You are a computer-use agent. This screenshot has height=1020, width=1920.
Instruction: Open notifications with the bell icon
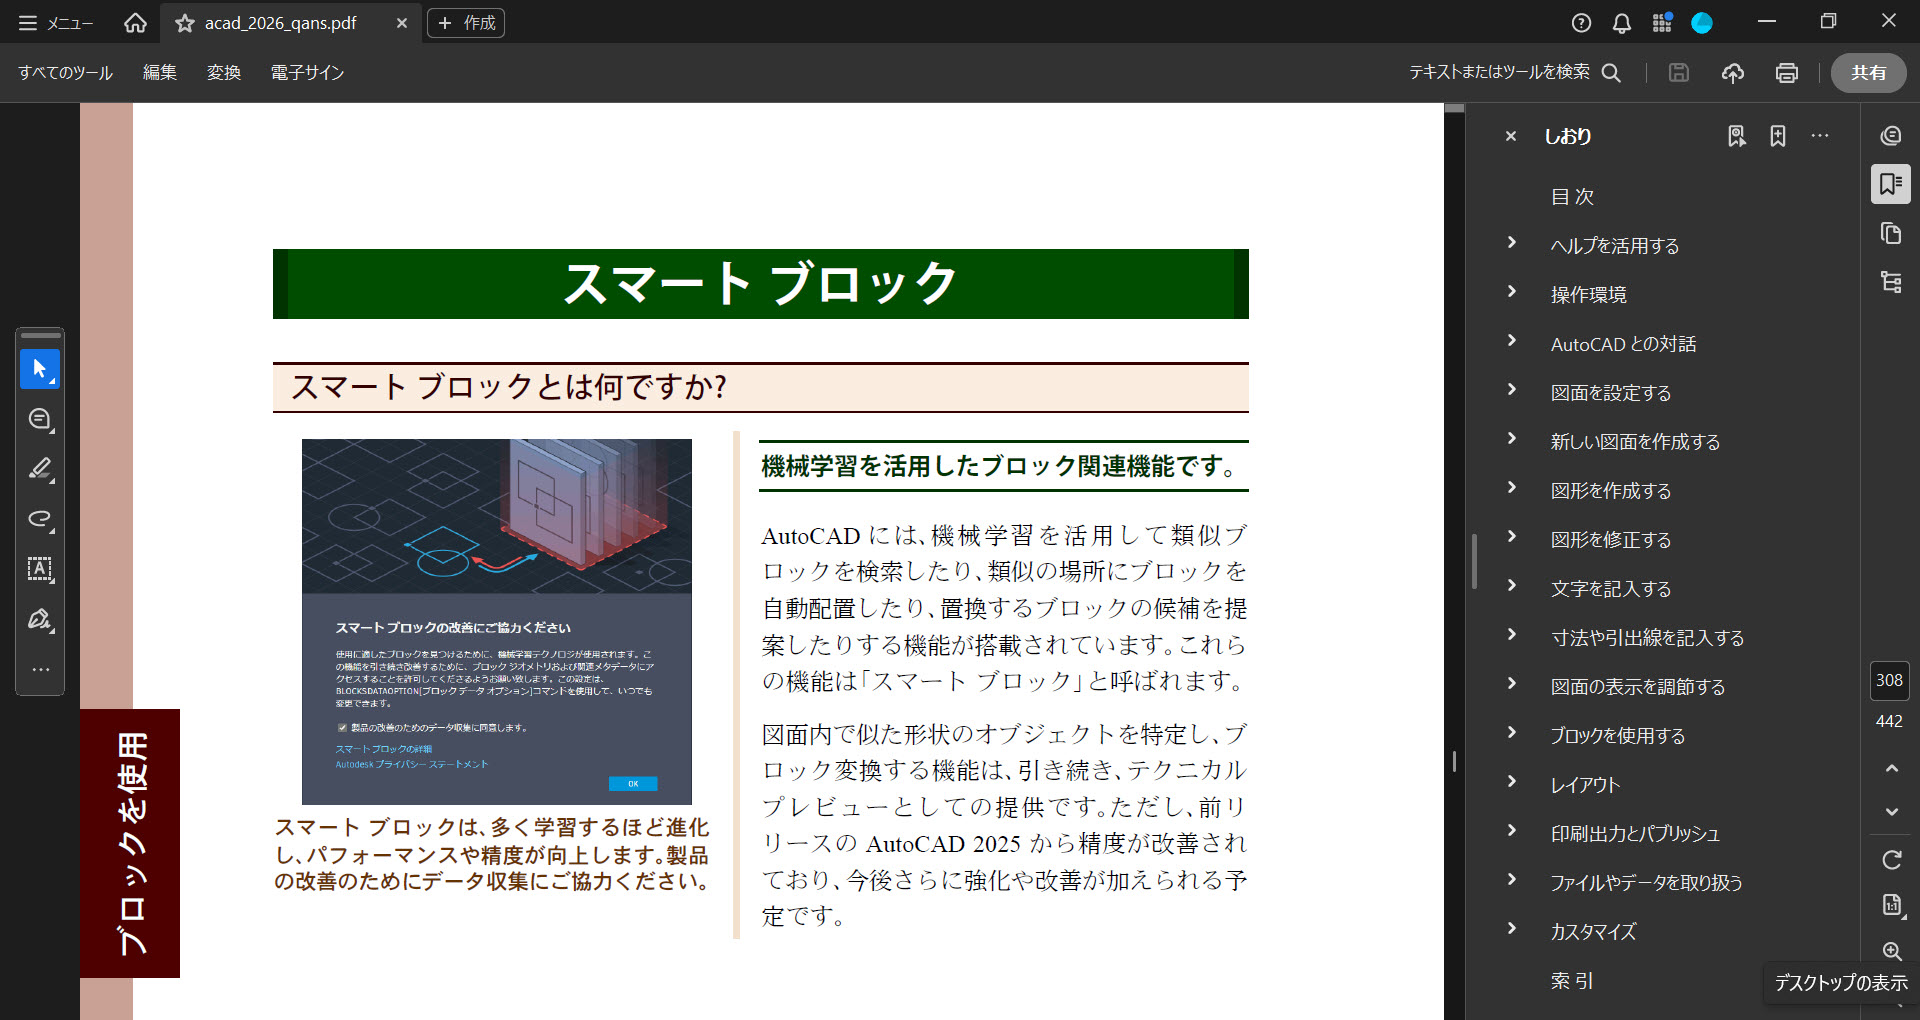[x=1621, y=22]
